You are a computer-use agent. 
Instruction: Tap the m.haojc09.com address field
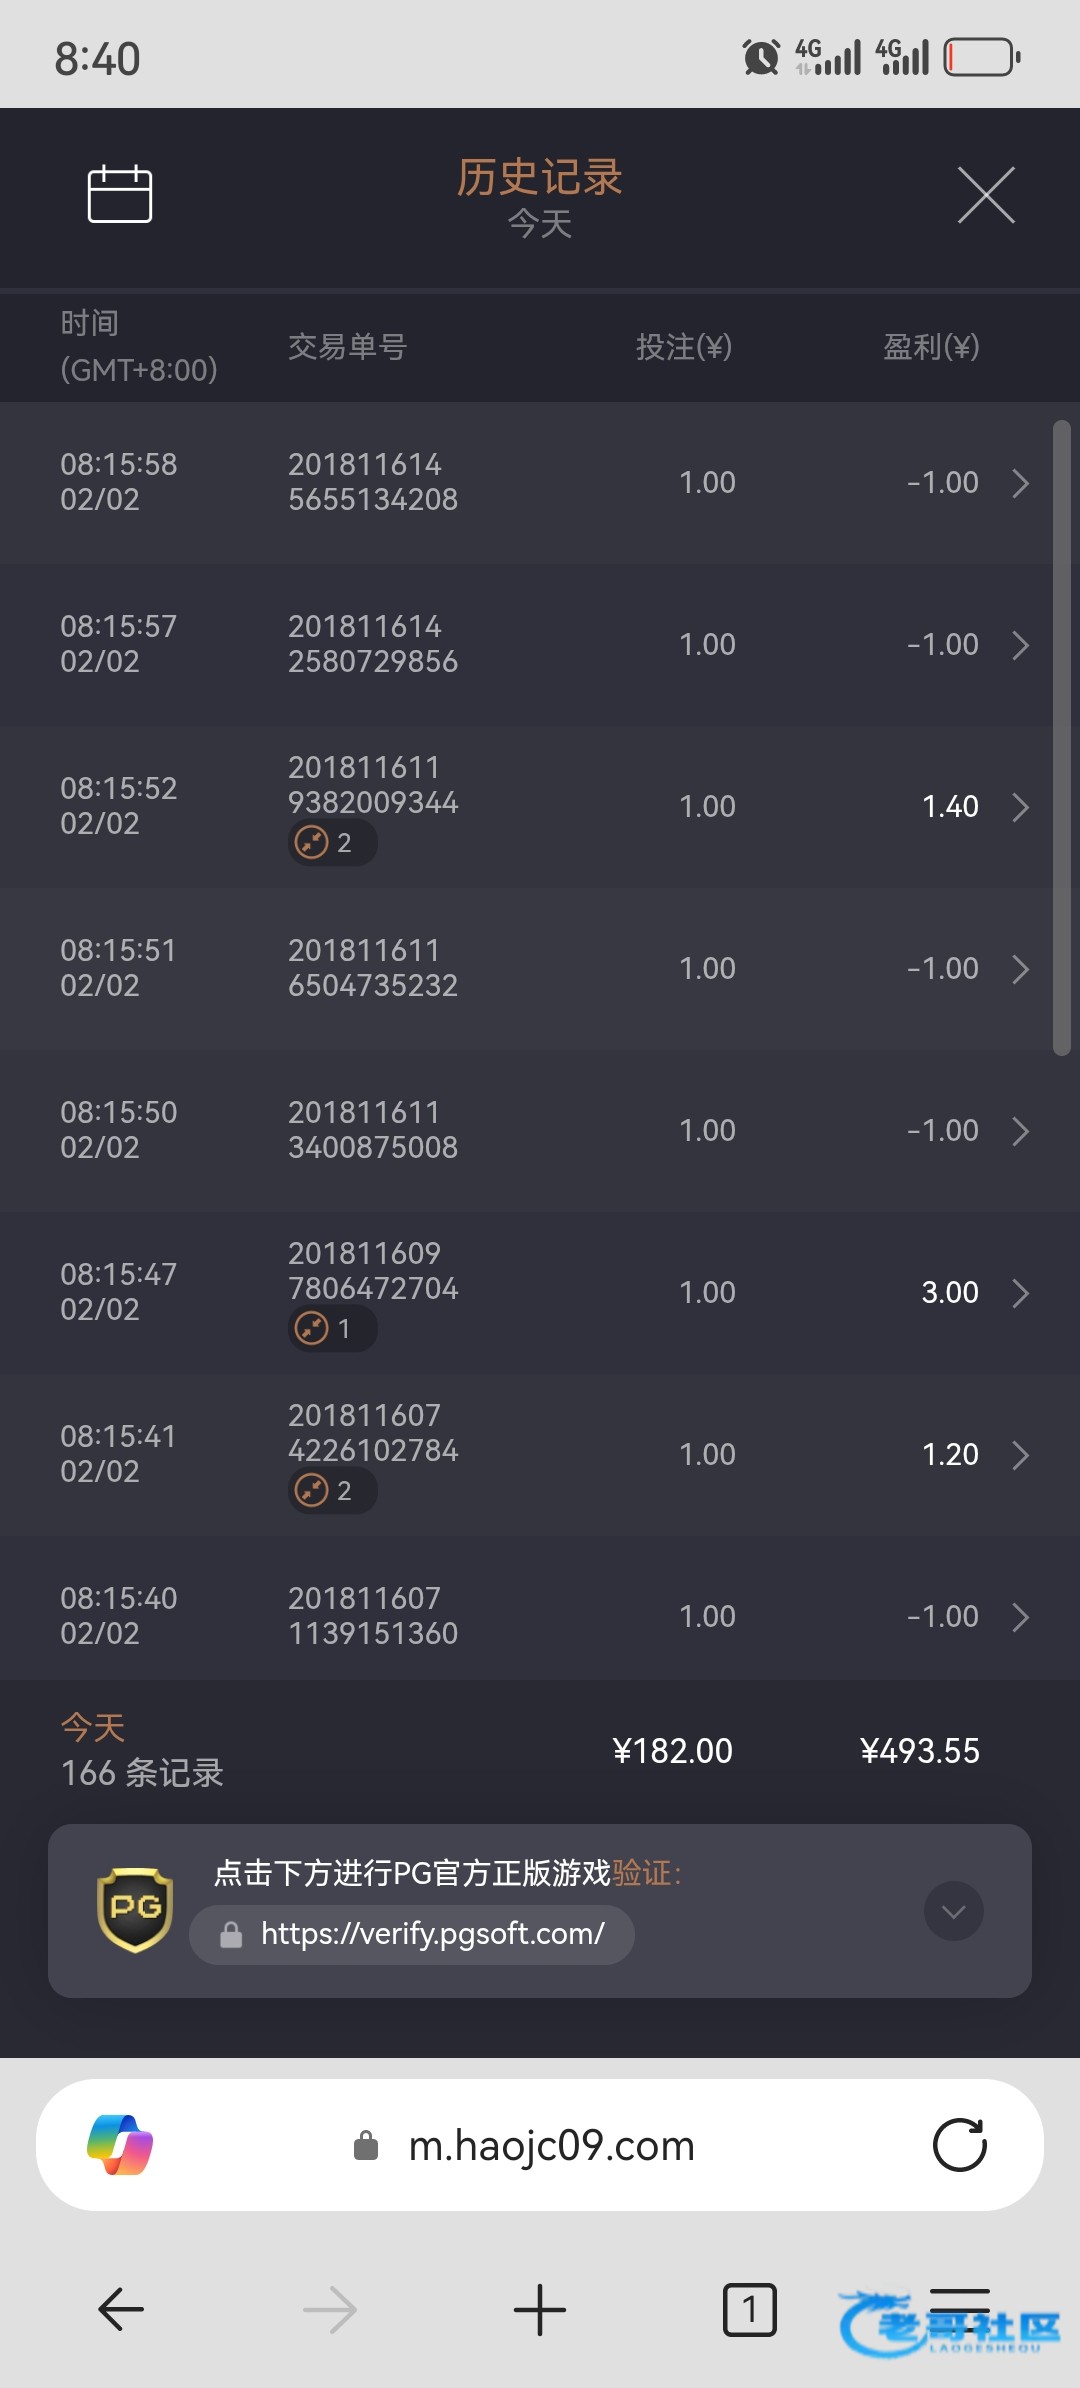tap(550, 2145)
